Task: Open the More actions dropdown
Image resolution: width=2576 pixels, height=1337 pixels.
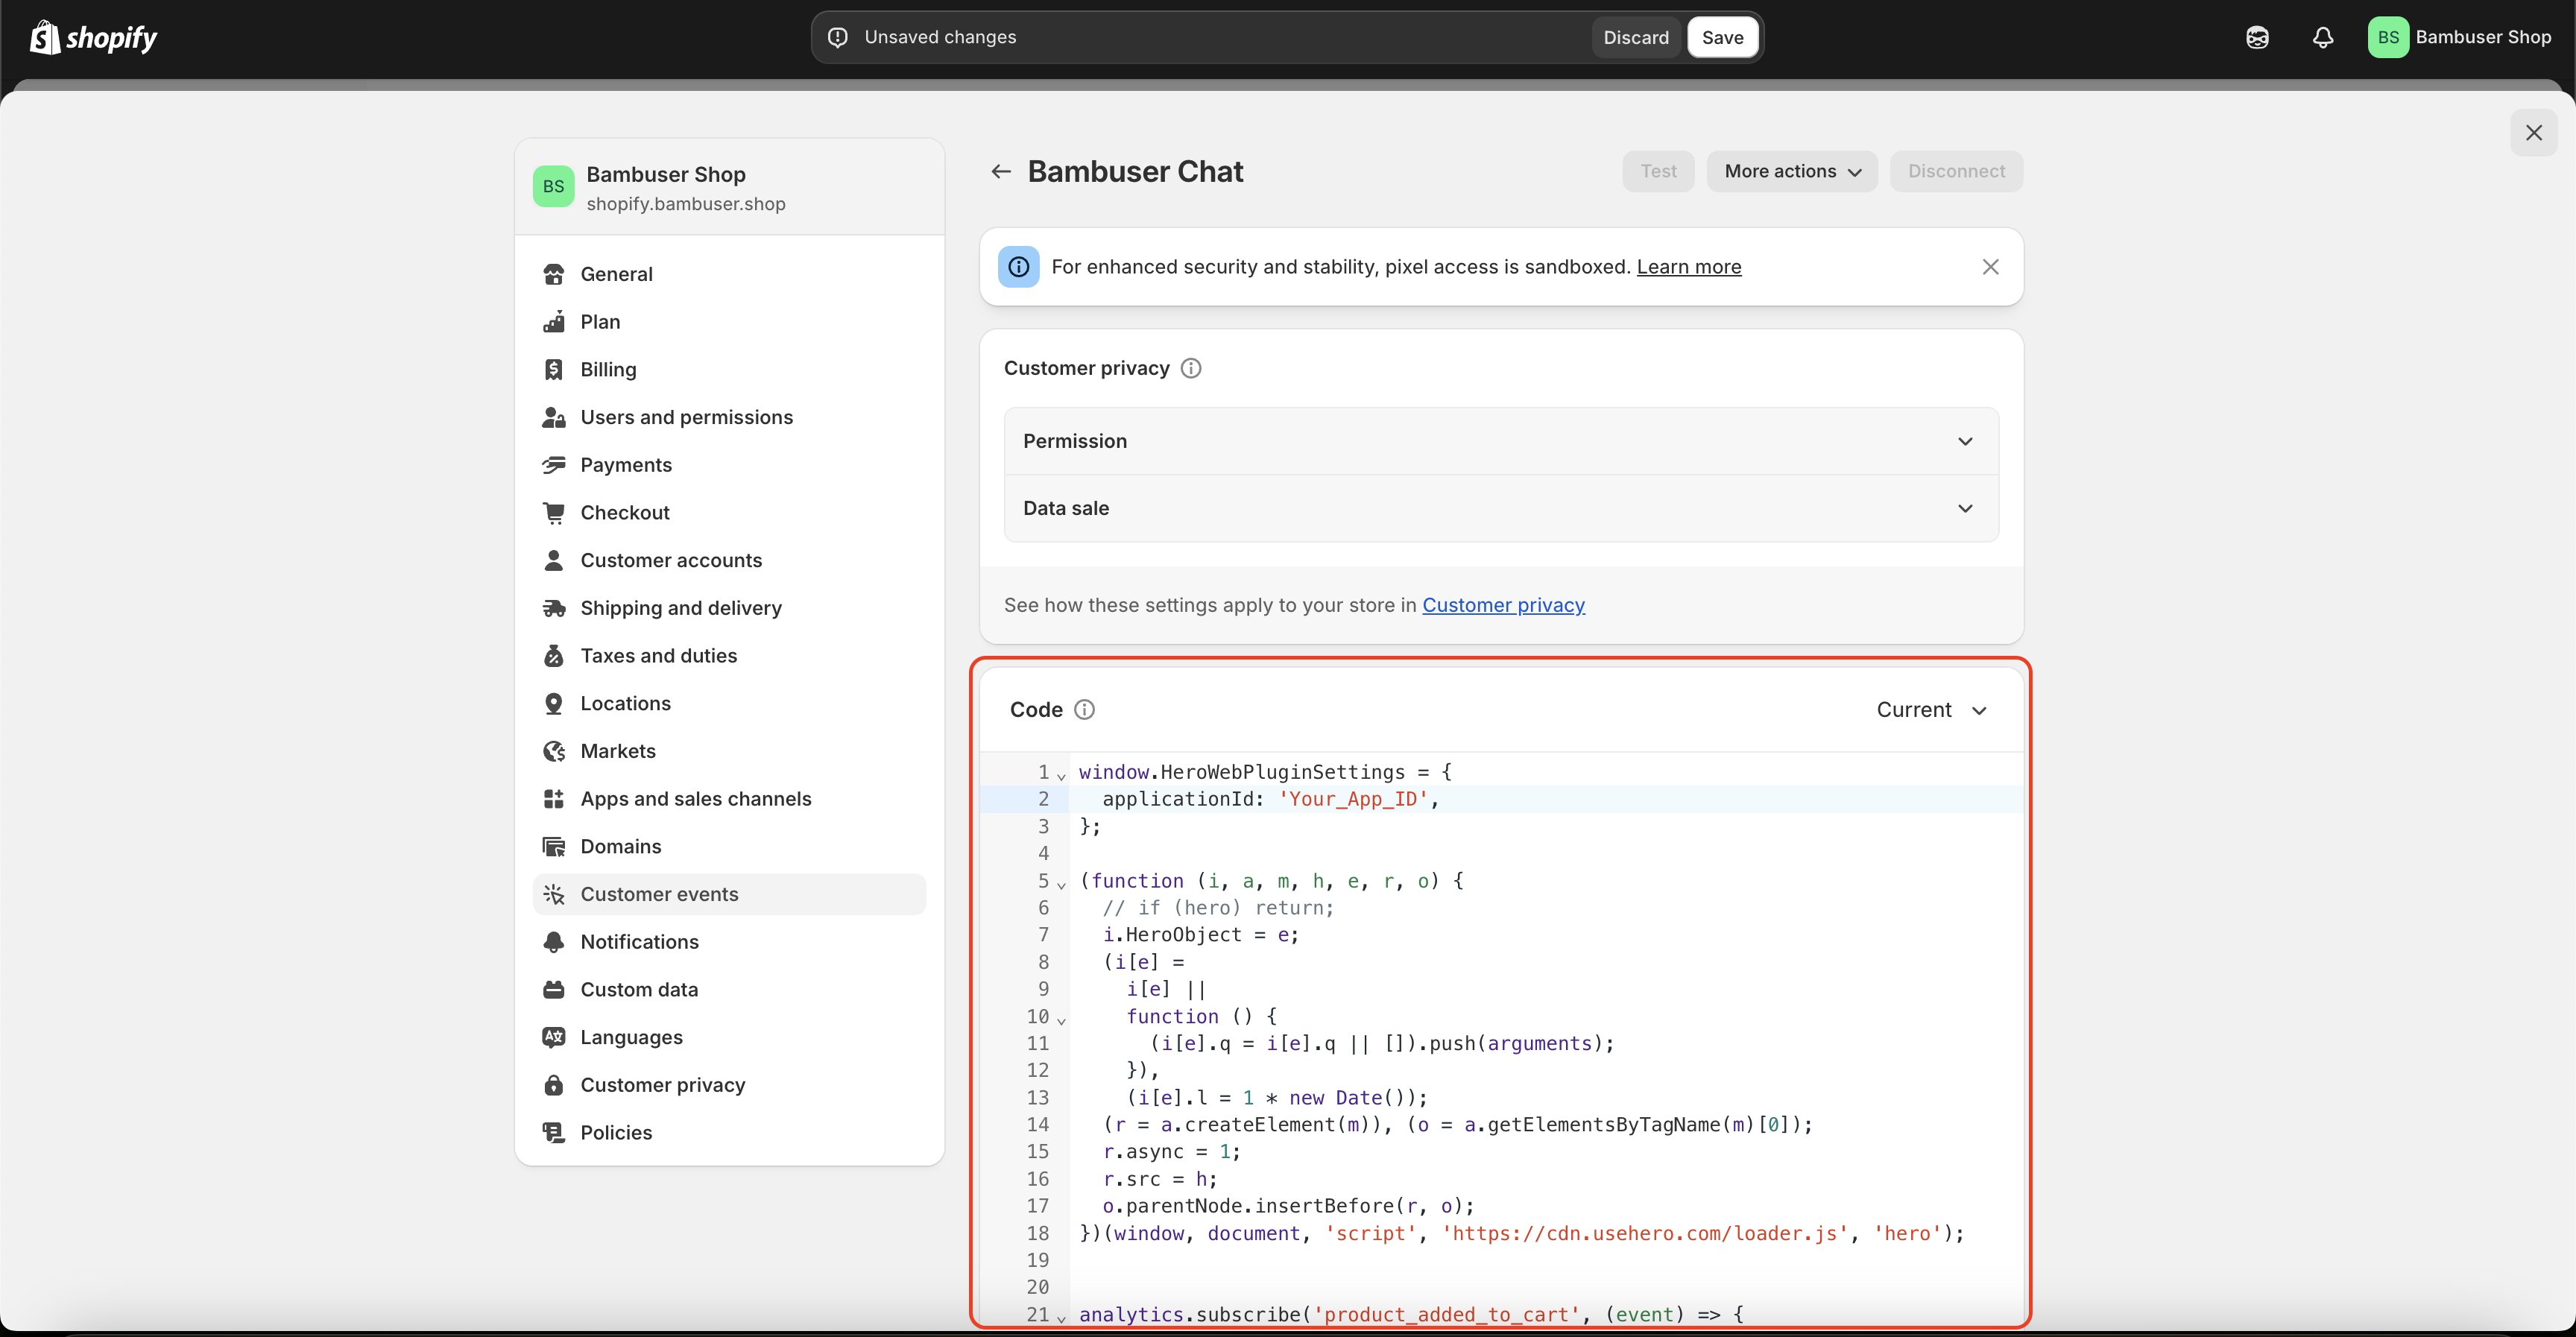Action: pyautogui.click(x=1791, y=172)
